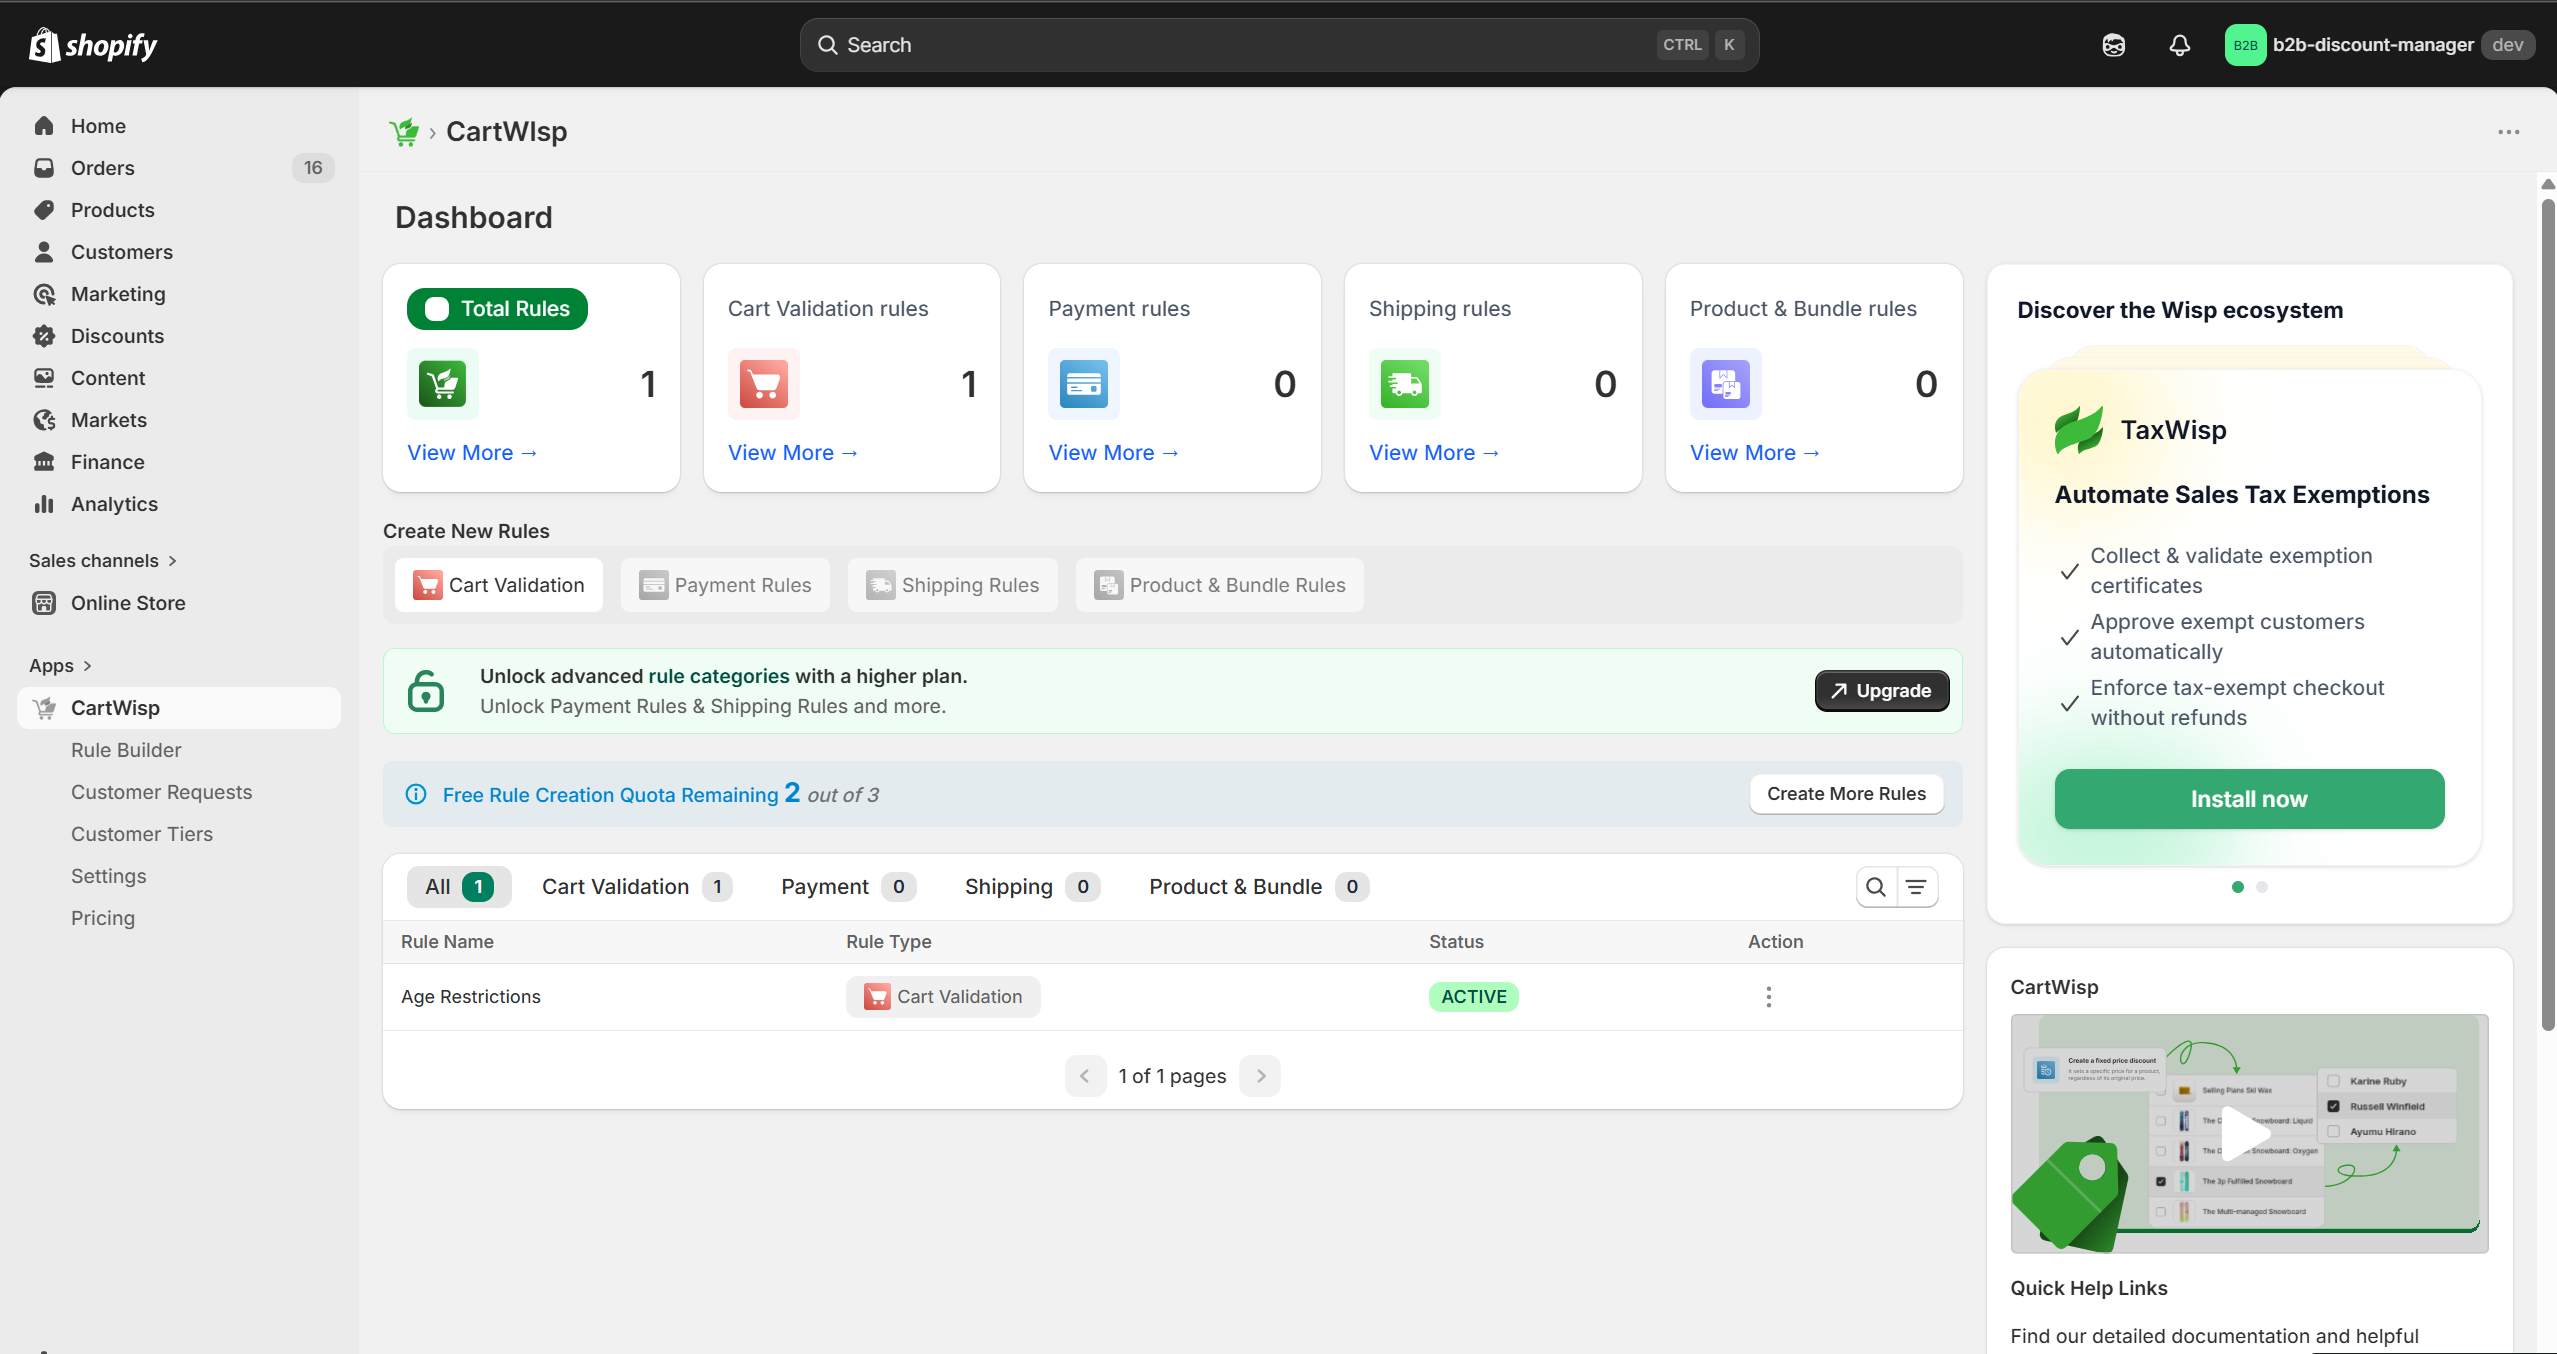2557x1354 pixels.
Task: Open the rules filter and sort icon
Action: (x=1916, y=887)
